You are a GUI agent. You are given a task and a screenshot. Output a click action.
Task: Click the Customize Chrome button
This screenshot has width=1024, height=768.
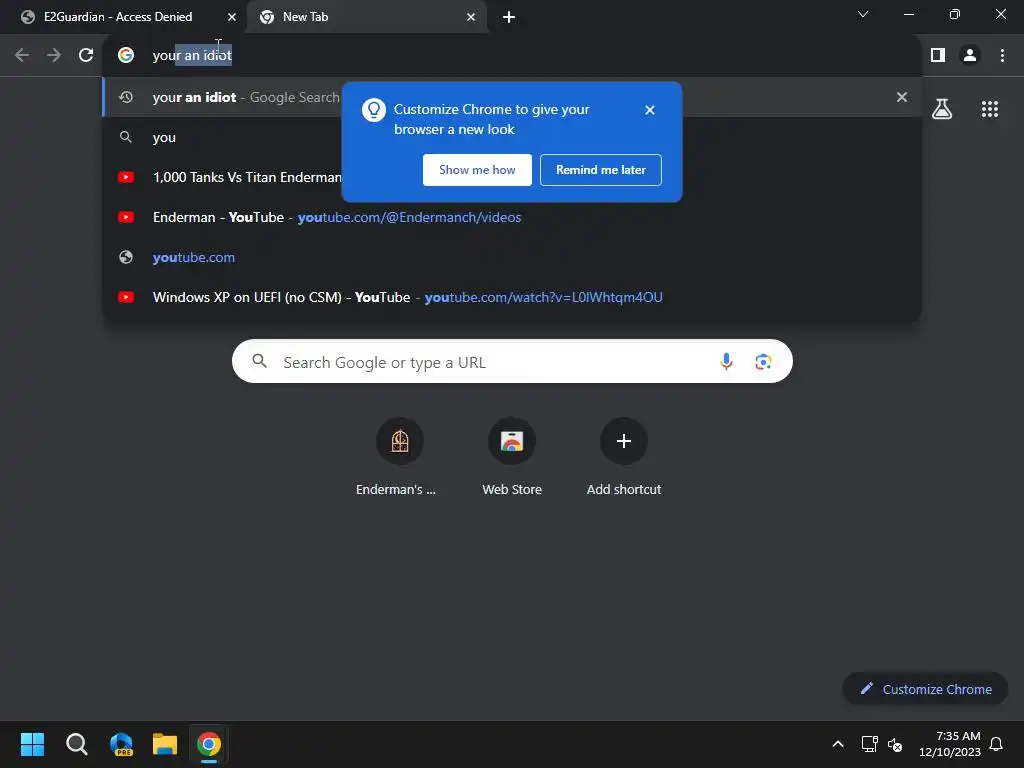coord(925,689)
